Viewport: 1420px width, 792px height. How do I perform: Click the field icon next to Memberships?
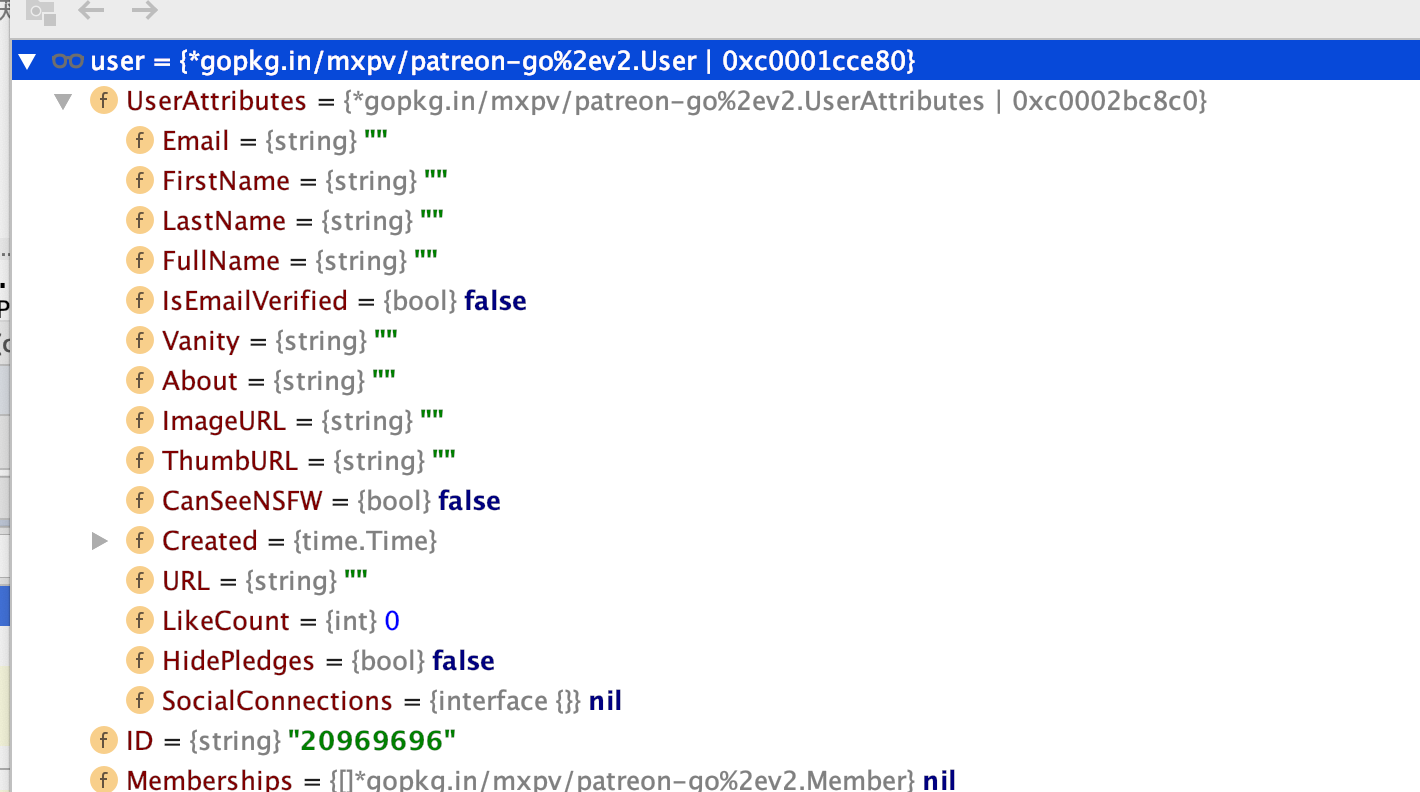coord(103,780)
